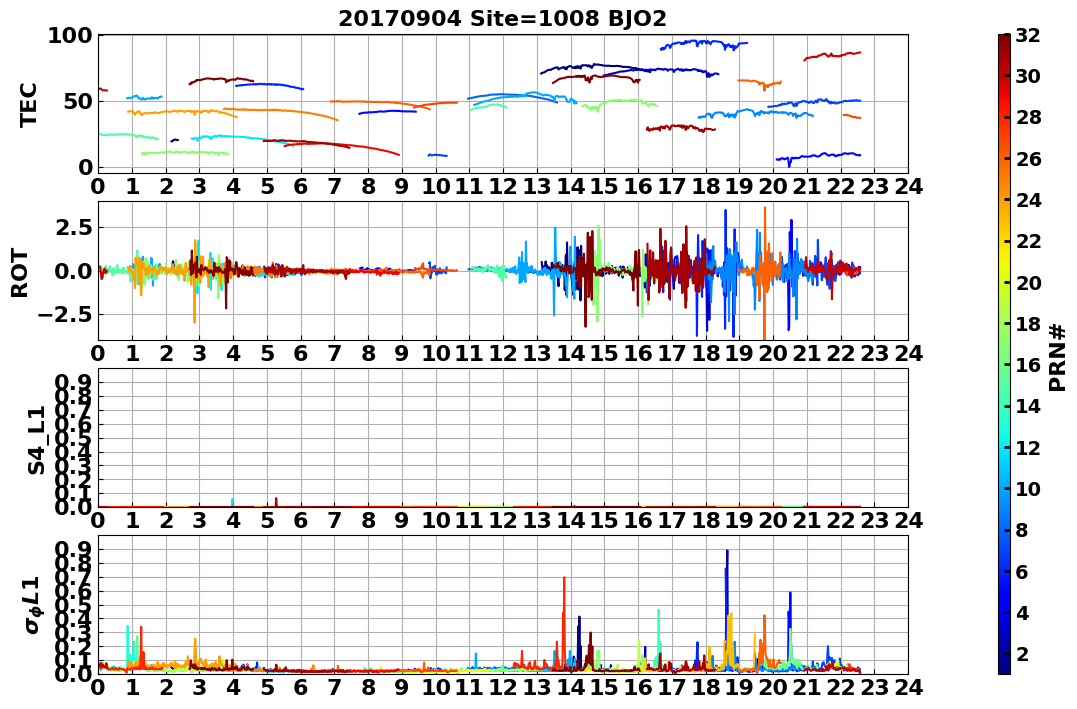Click hour 9 tick below S4_L1 panel
The height and width of the screenshot is (709, 1077).
click(x=402, y=520)
